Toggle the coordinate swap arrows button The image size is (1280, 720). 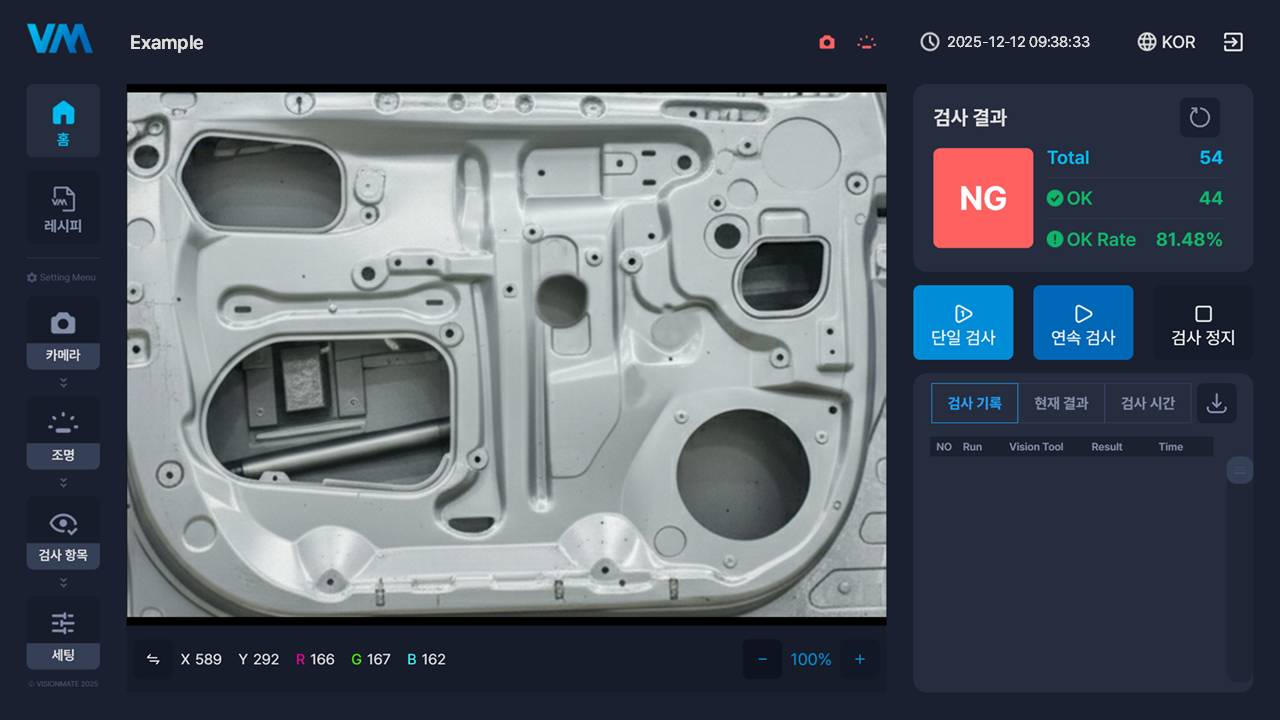(153, 659)
